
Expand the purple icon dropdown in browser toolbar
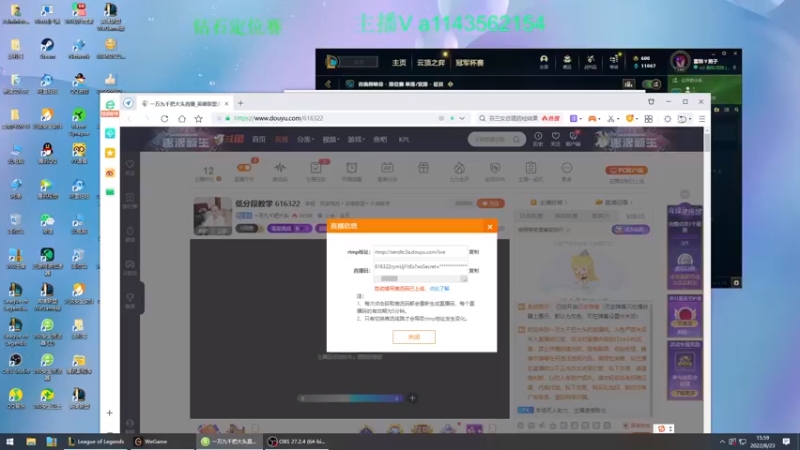pyautogui.click(x=581, y=119)
